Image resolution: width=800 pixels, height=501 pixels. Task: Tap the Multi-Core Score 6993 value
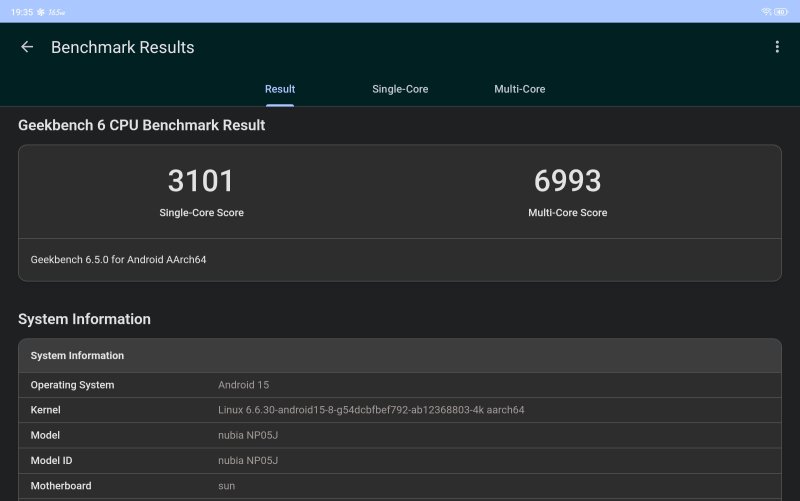(567, 181)
